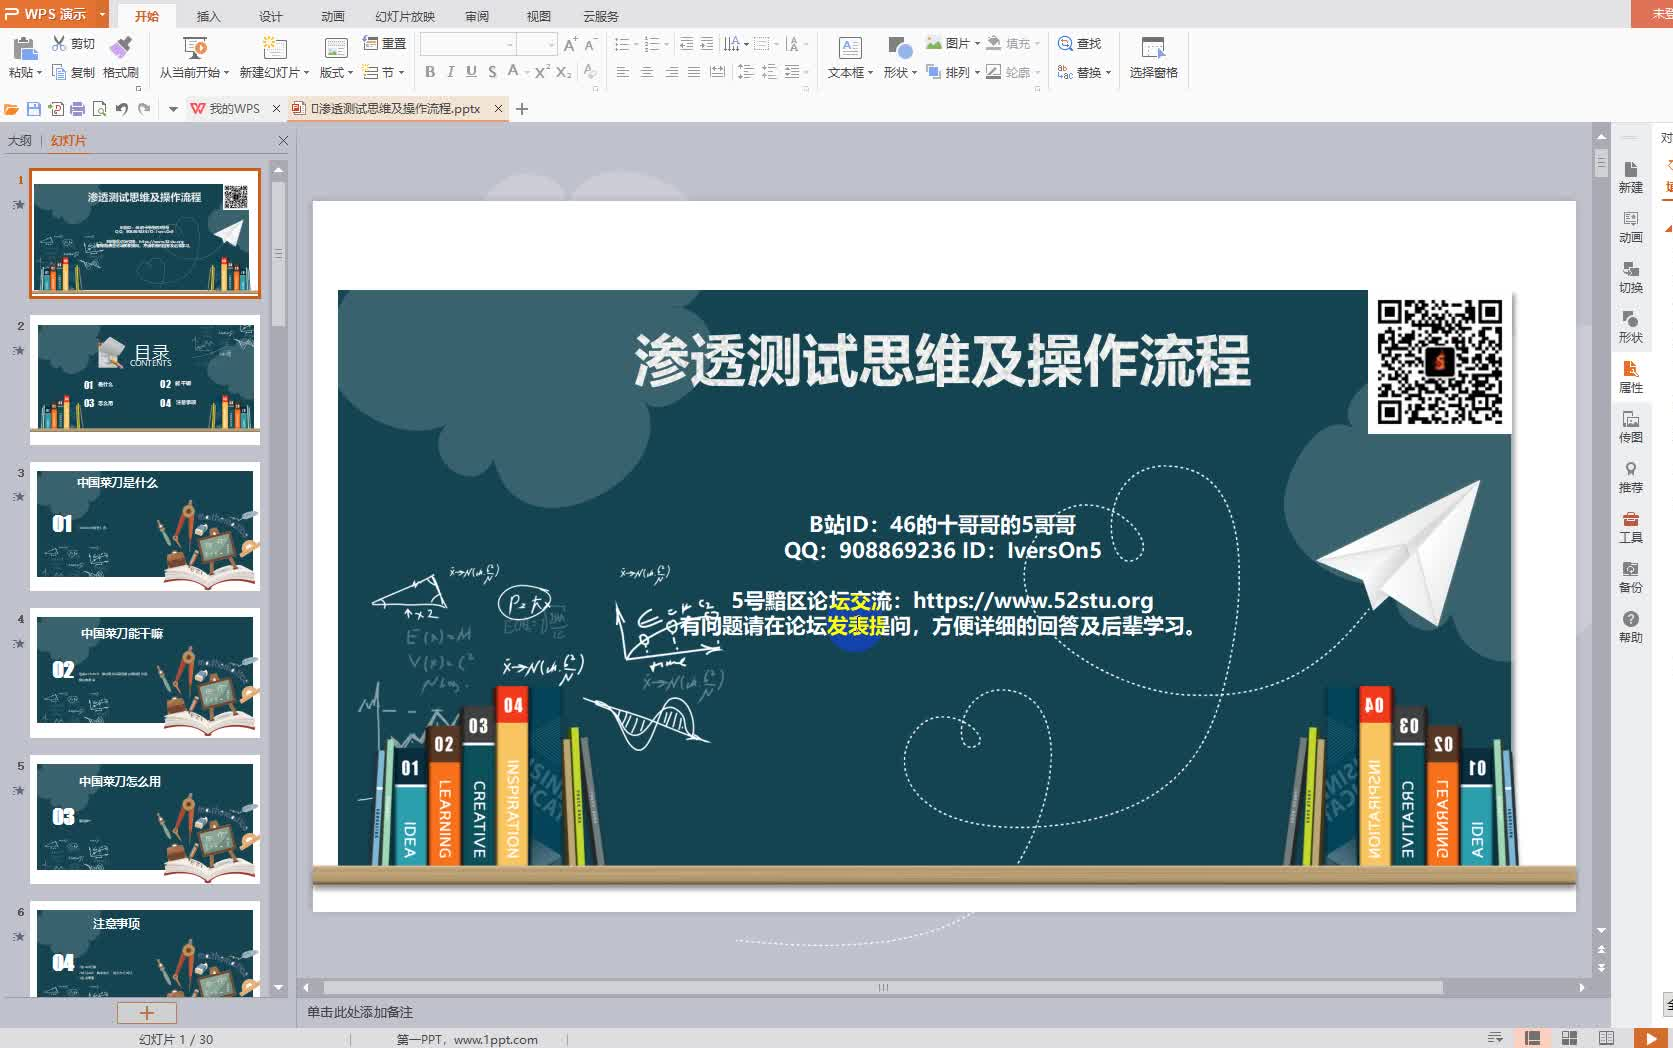Open the slide Layout (版式) icon
Image resolution: width=1673 pixels, height=1048 pixels.
pos(336,47)
